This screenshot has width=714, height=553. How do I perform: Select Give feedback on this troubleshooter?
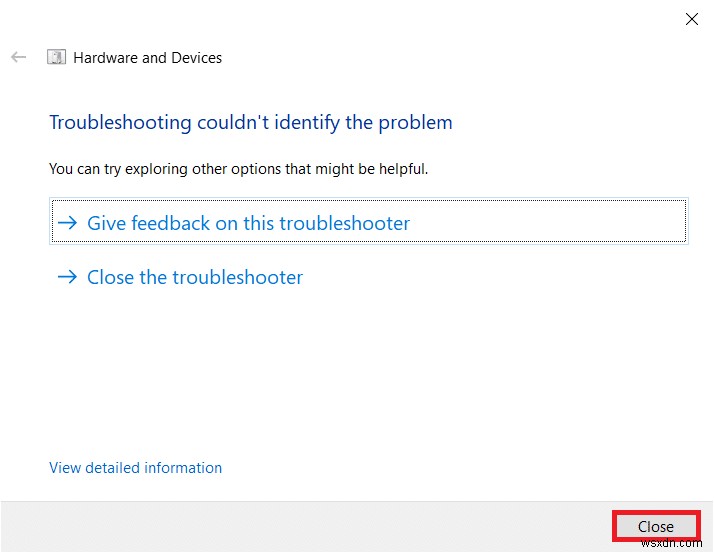pos(248,223)
